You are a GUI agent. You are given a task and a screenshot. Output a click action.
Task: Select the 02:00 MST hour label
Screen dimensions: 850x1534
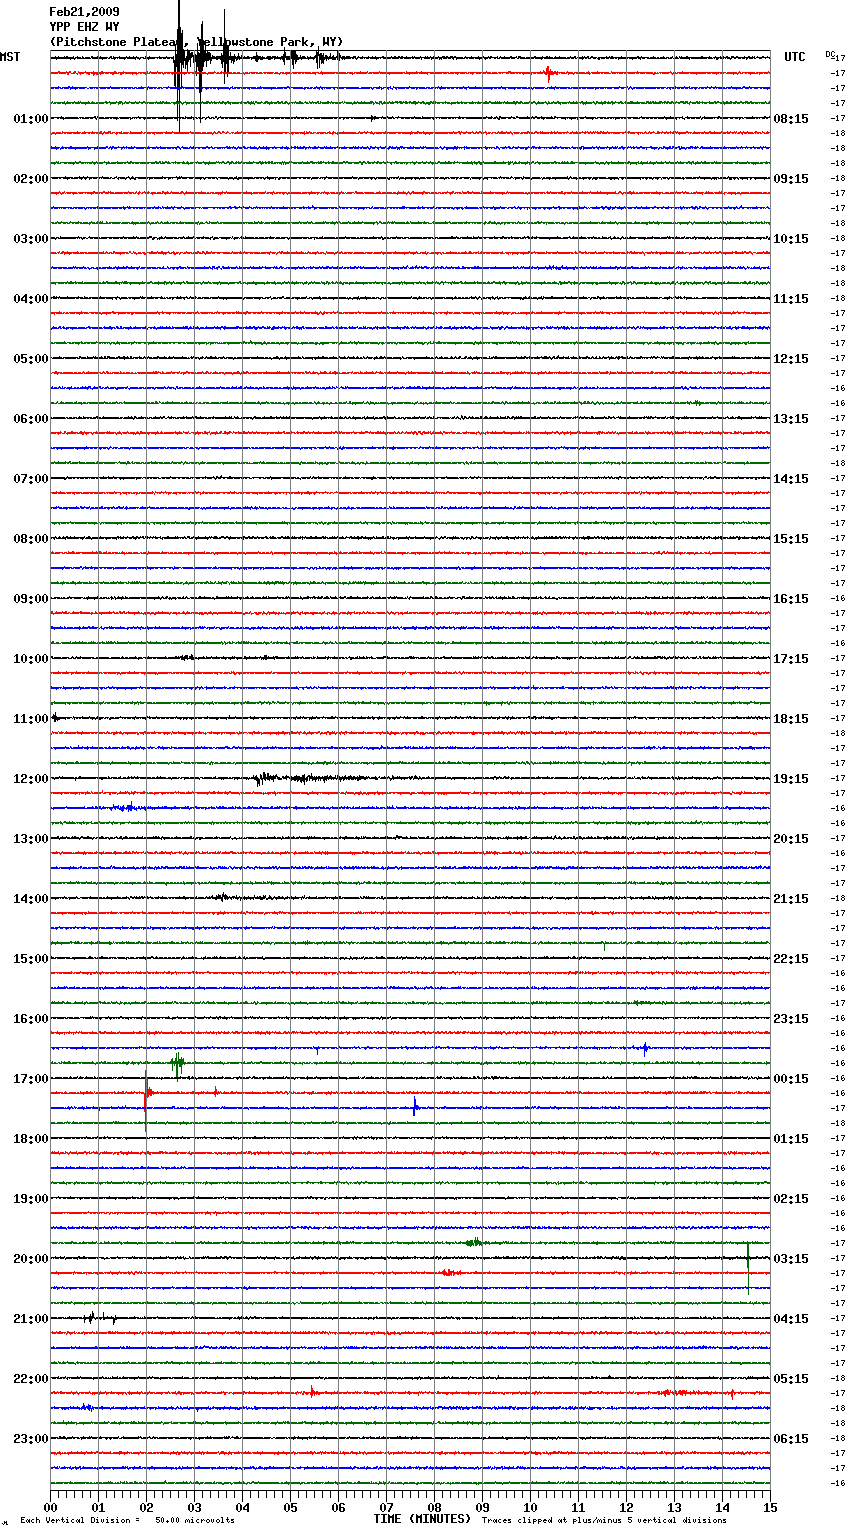click(31, 179)
